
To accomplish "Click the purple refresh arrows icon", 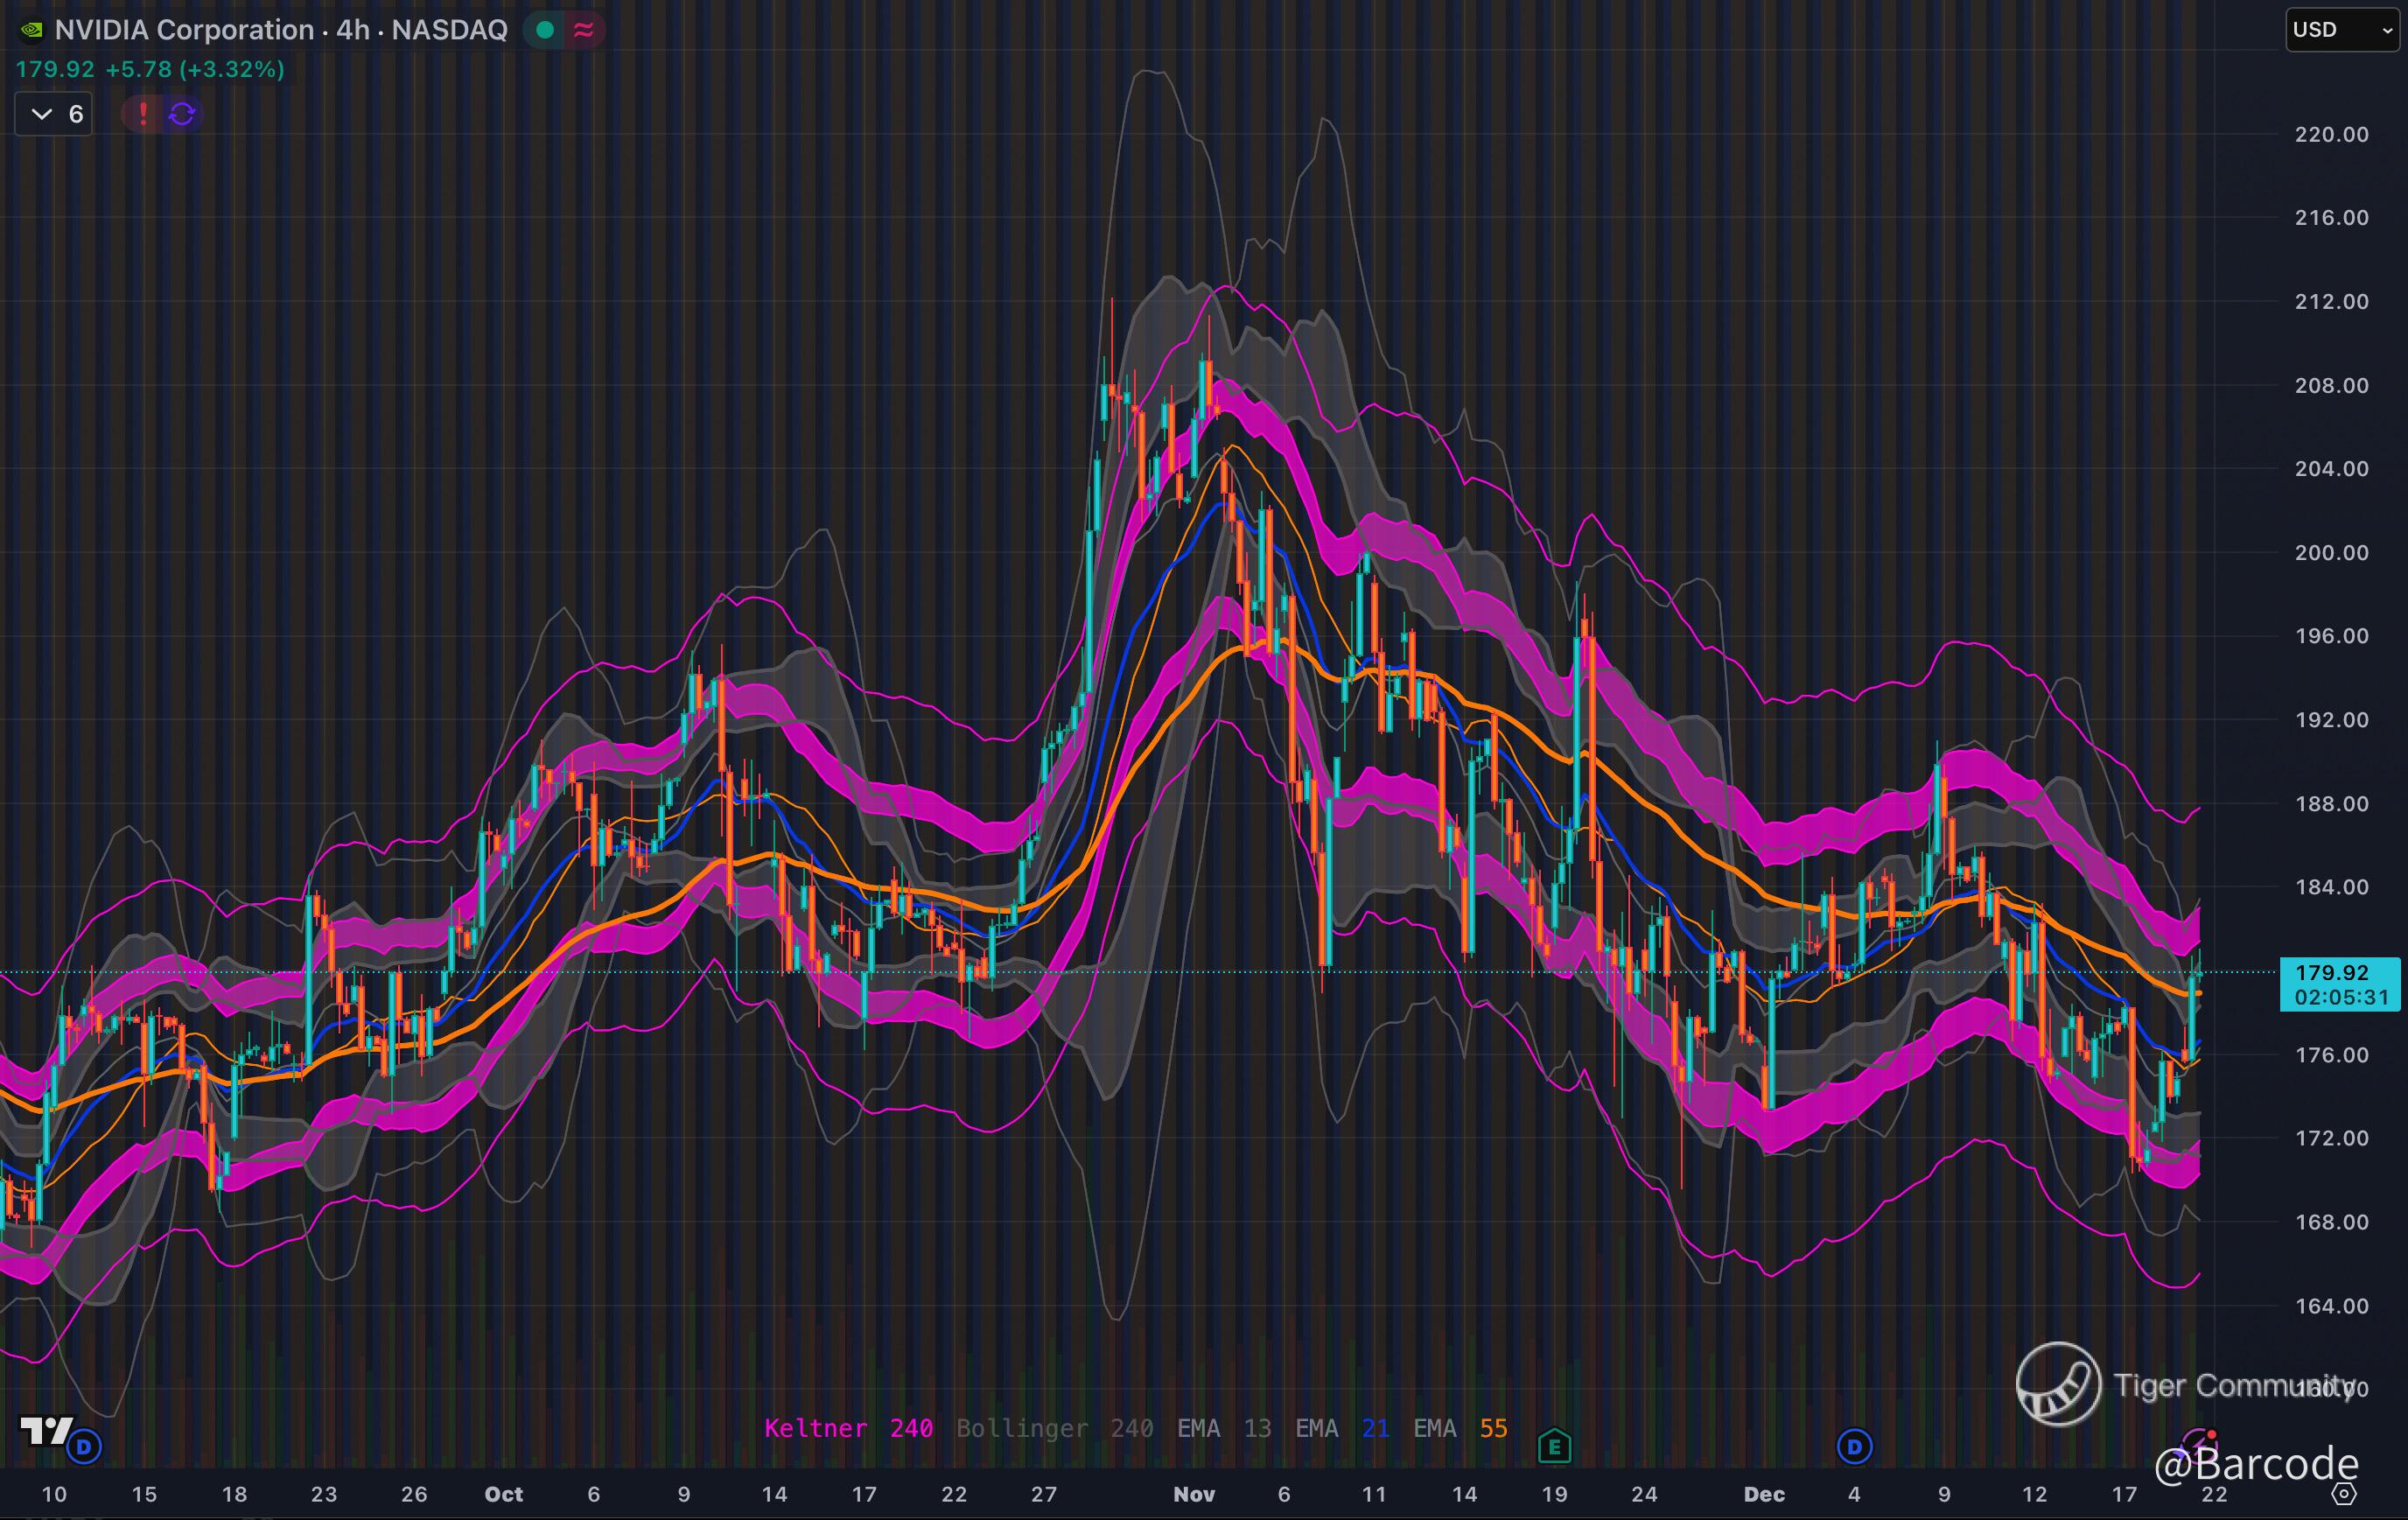I will tap(181, 114).
